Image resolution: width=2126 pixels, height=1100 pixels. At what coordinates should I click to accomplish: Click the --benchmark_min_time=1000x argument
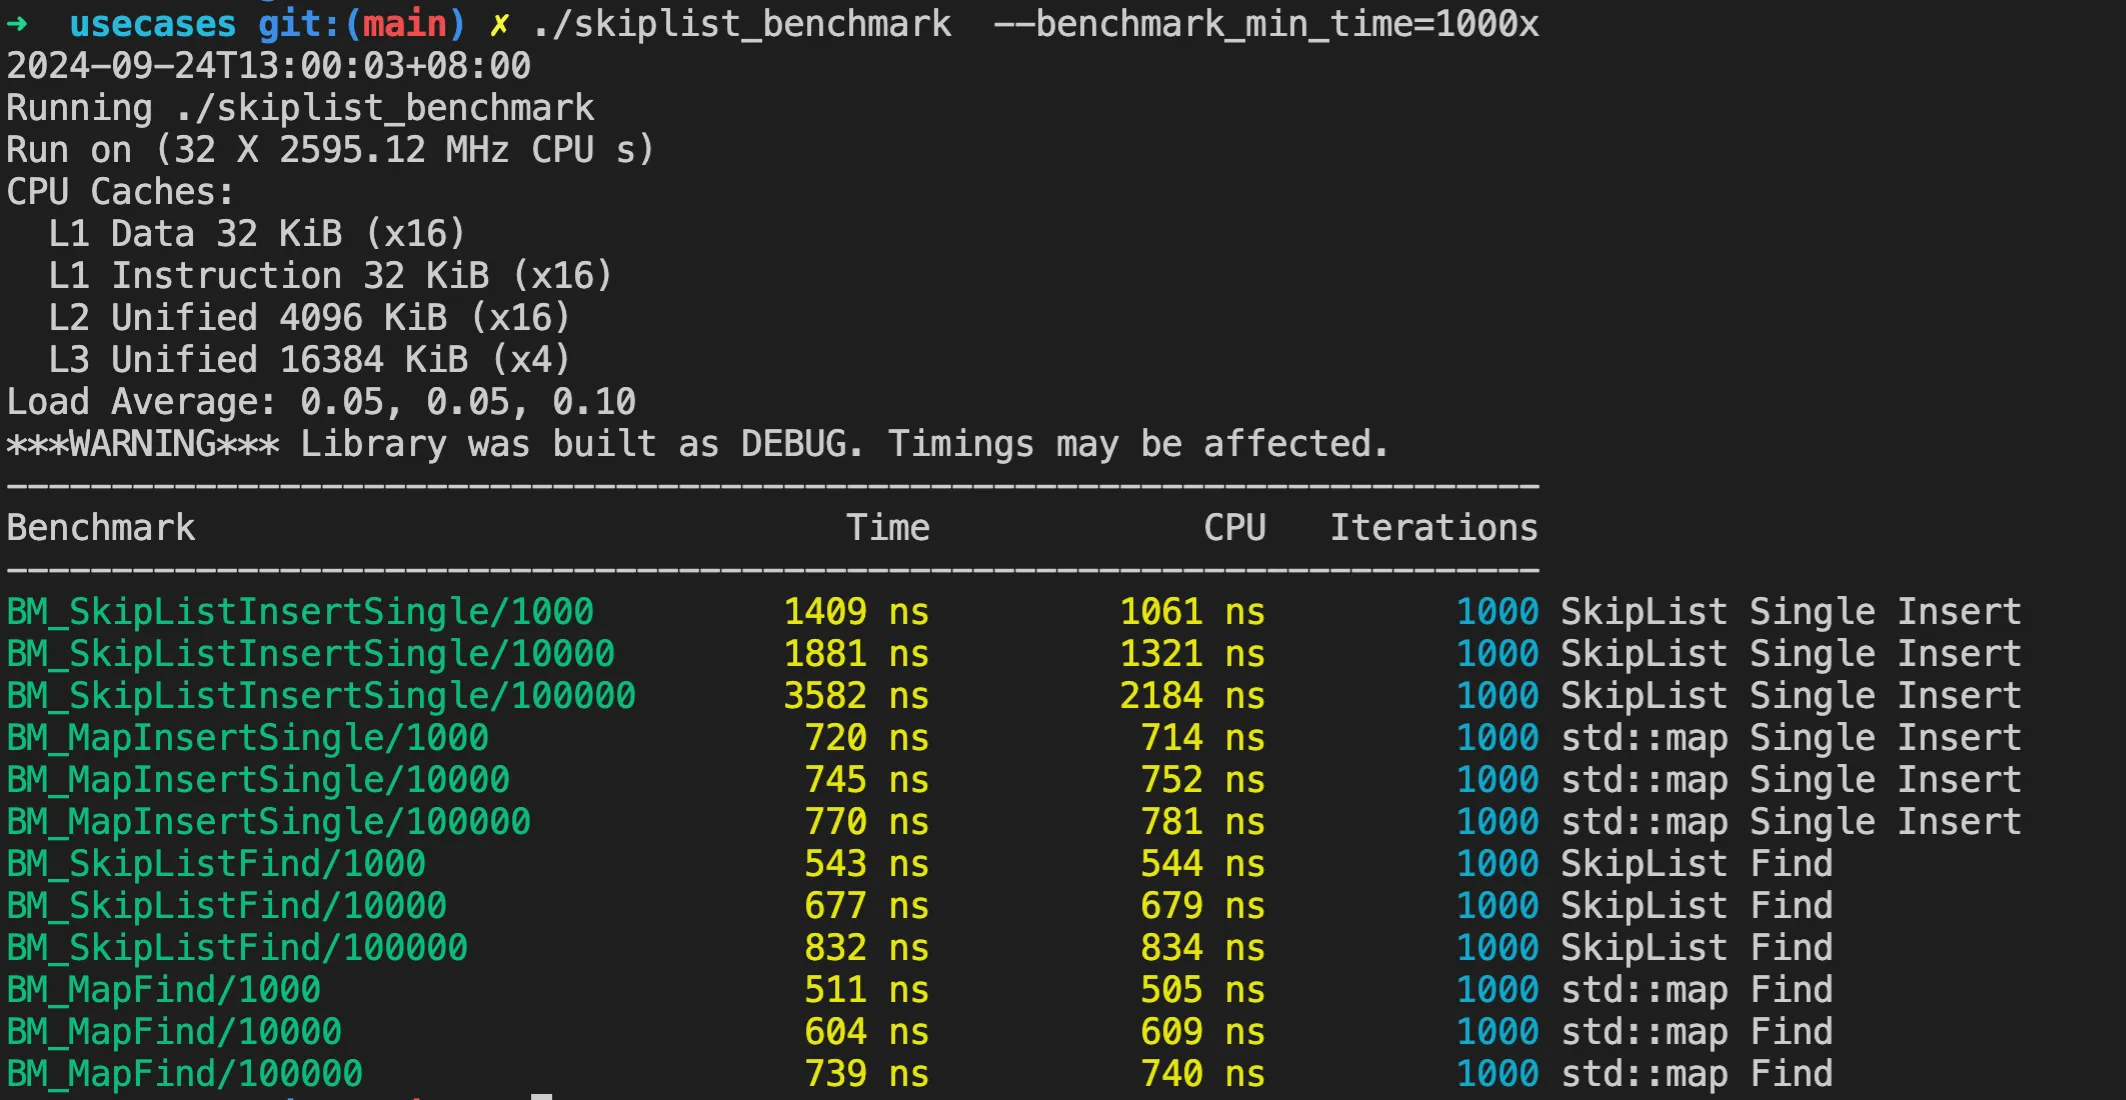point(1266,24)
